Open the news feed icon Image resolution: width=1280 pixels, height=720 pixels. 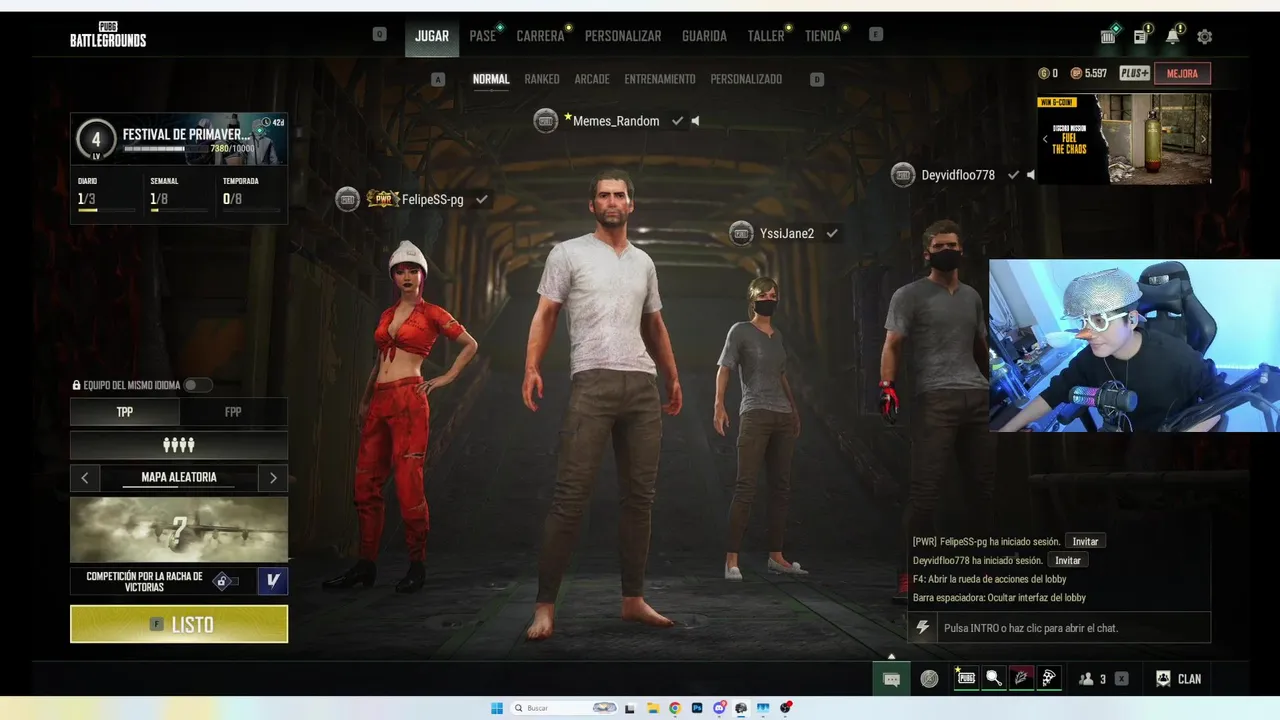click(x=1140, y=37)
